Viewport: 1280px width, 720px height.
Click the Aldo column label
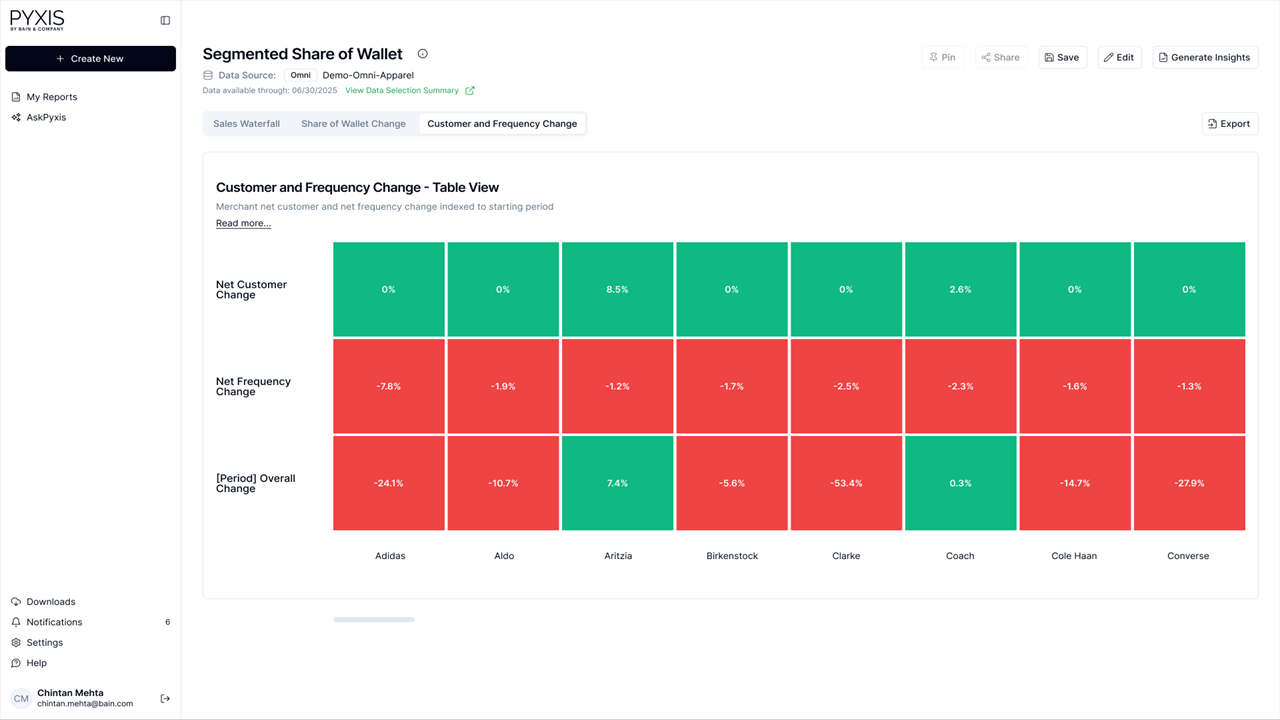504,556
